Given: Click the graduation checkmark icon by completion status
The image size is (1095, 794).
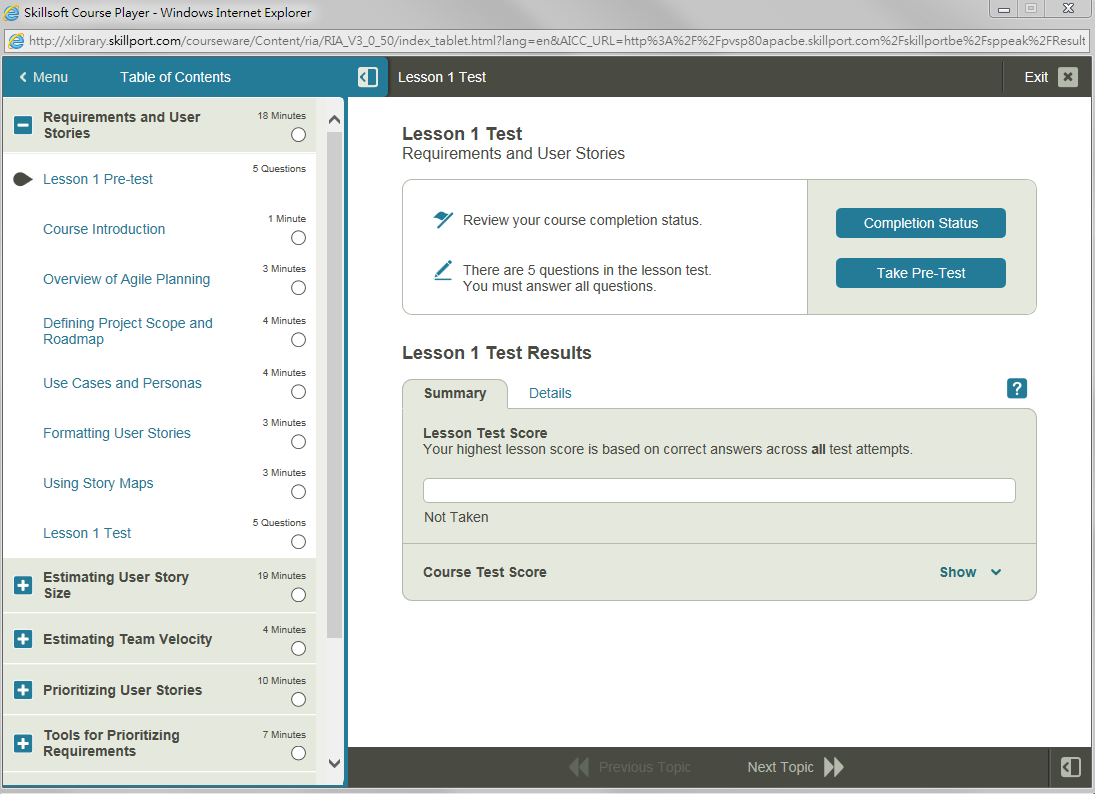Looking at the screenshot, I should click(443, 219).
